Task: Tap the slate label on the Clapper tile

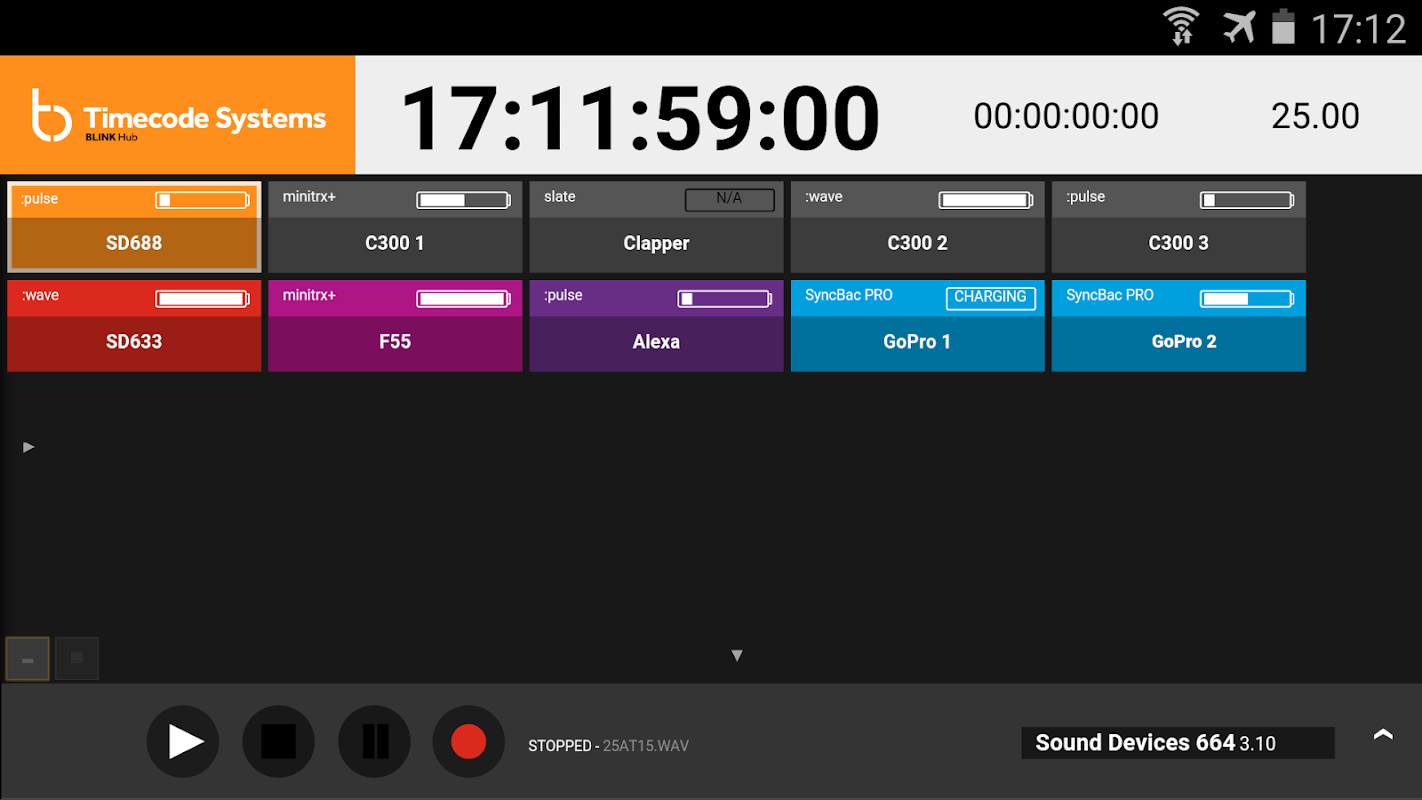Action: pos(559,197)
